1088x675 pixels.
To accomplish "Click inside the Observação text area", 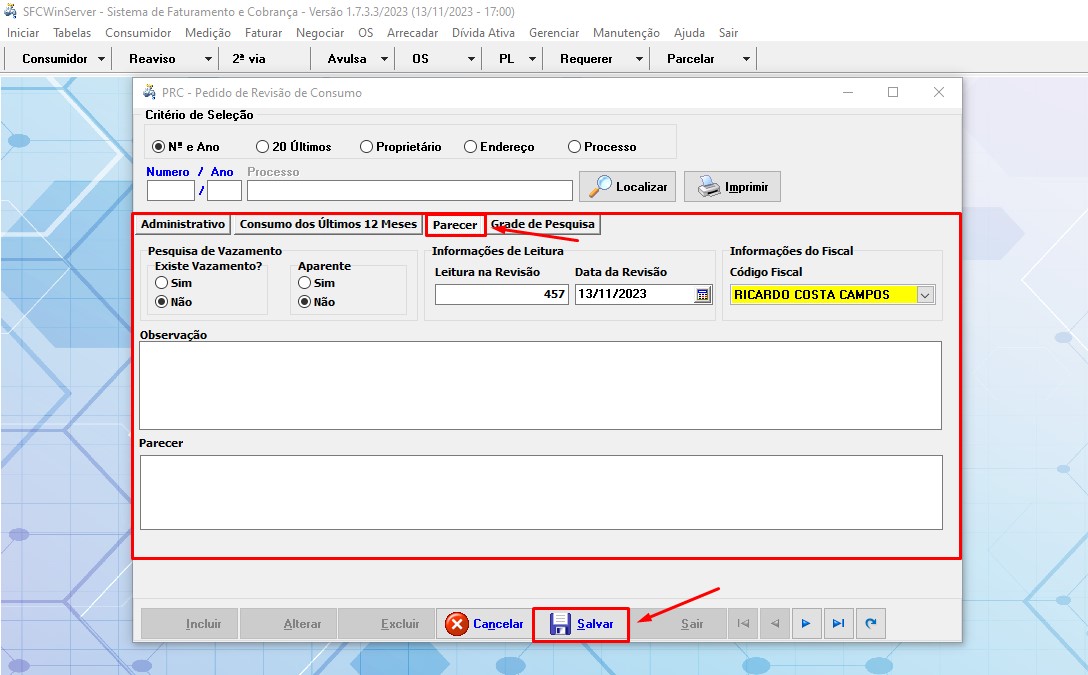I will pyautogui.click(x=540, y=385).
